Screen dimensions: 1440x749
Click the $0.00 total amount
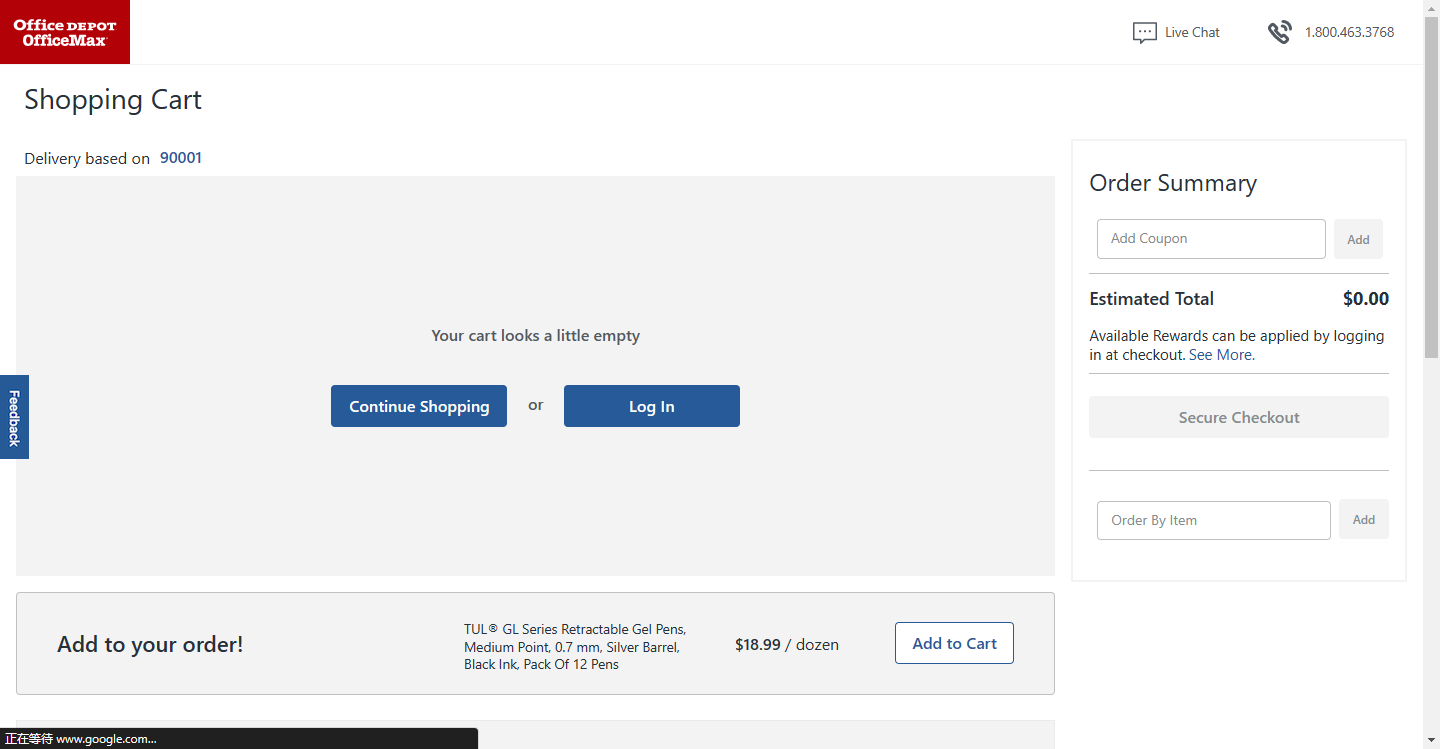coord(1366,299)
